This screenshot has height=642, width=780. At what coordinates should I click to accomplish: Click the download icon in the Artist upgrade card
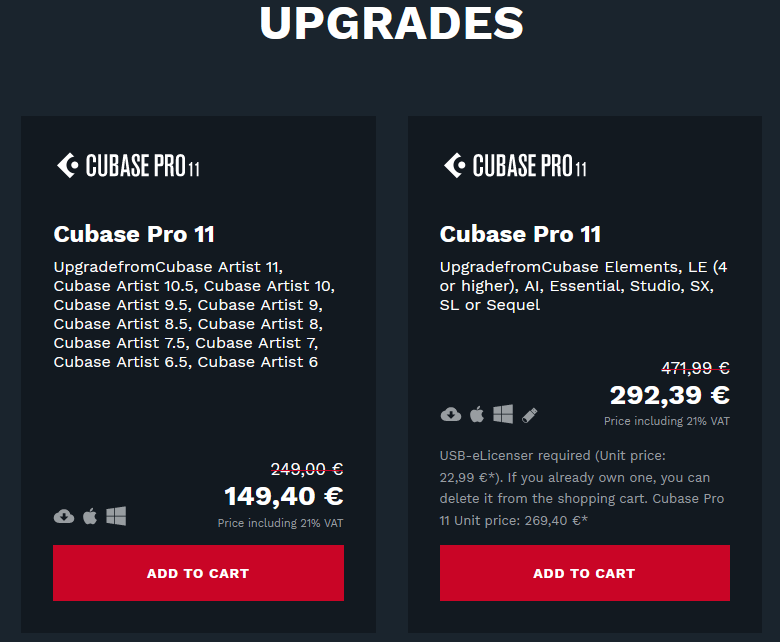[64, 516]
